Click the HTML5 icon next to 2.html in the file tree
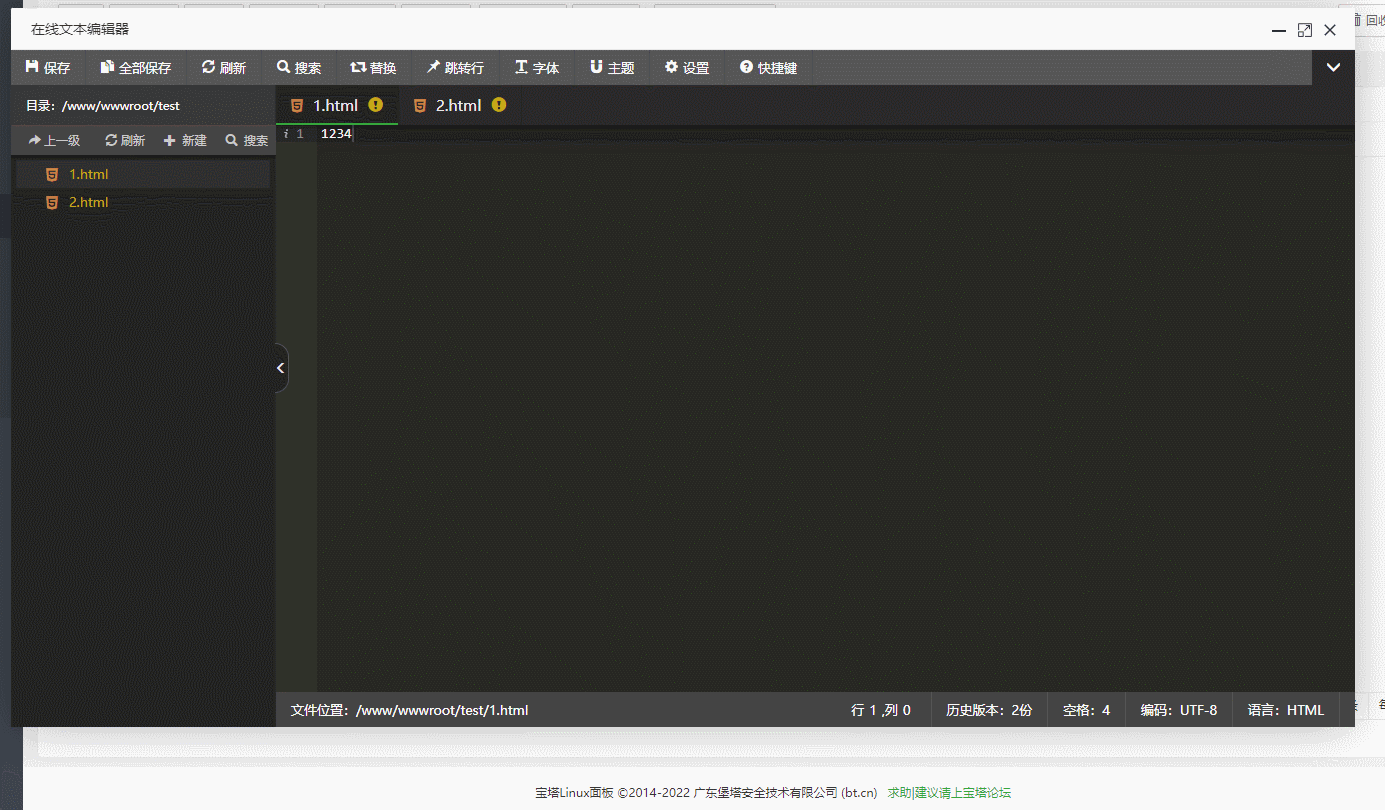The image size is (1385, 810). coord(52,202)
